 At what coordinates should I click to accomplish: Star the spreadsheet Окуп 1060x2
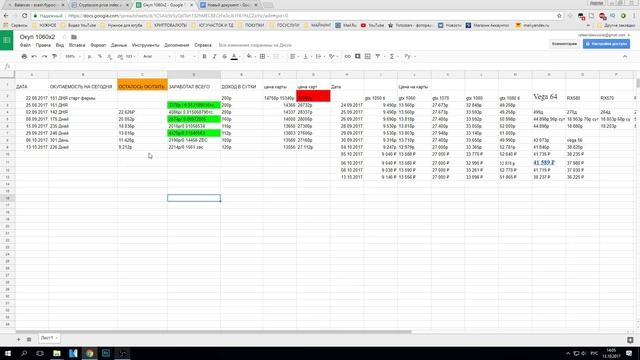pos(64,37)
